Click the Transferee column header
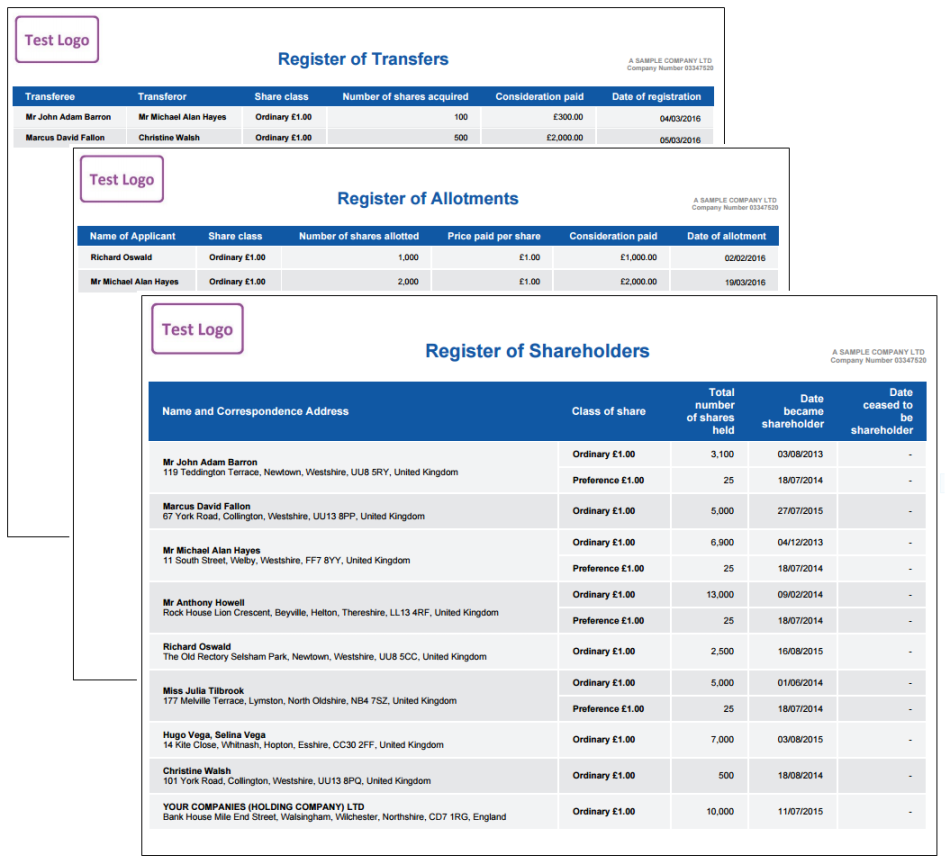 pyautogui.click(x=50, y=97)
